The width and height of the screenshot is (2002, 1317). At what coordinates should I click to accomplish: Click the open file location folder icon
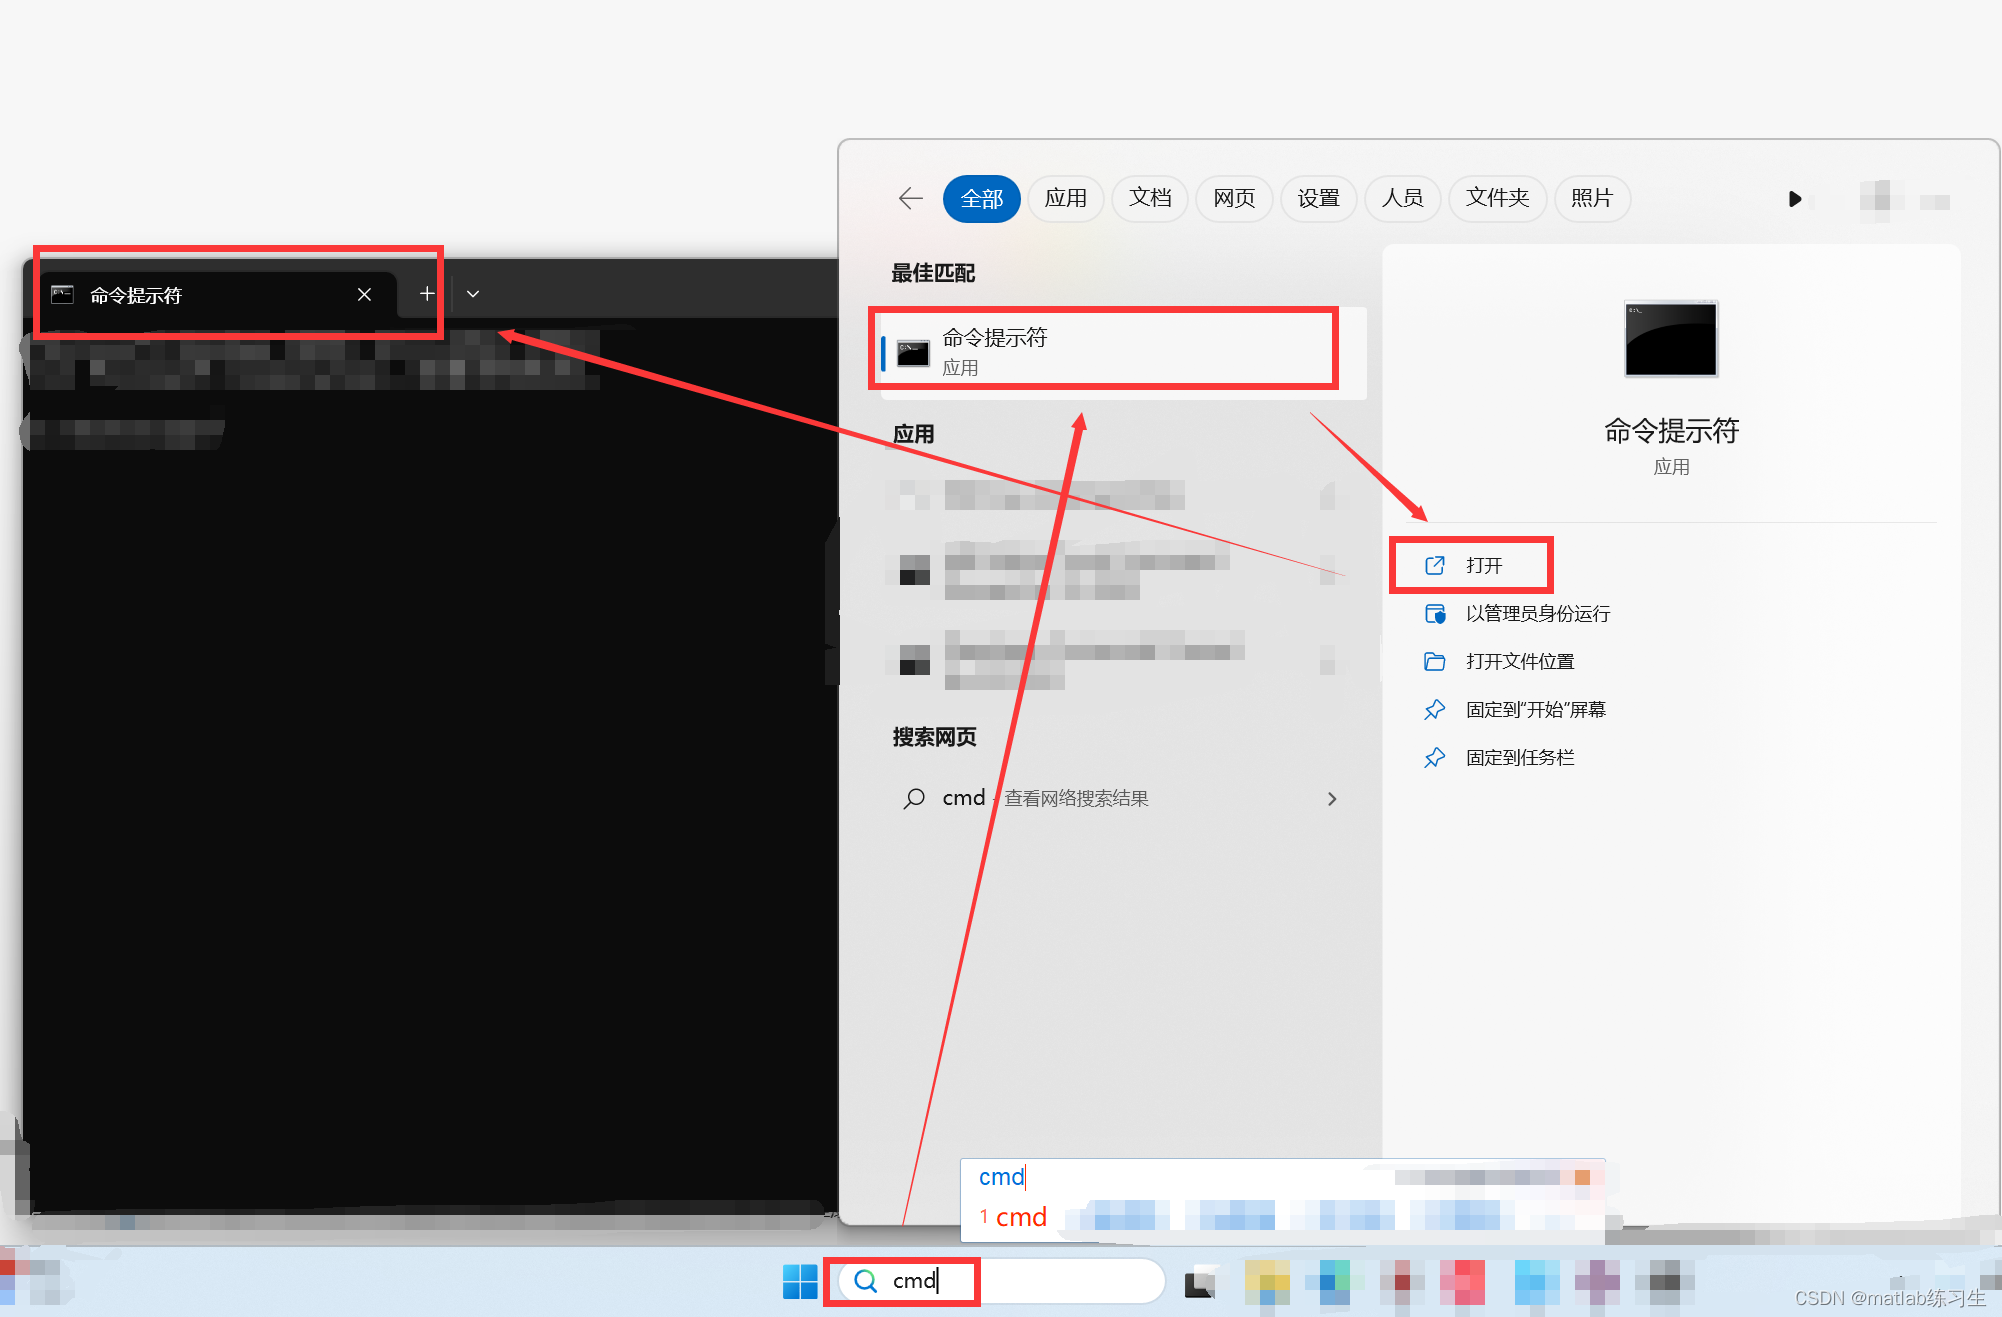pos(1435,662)
